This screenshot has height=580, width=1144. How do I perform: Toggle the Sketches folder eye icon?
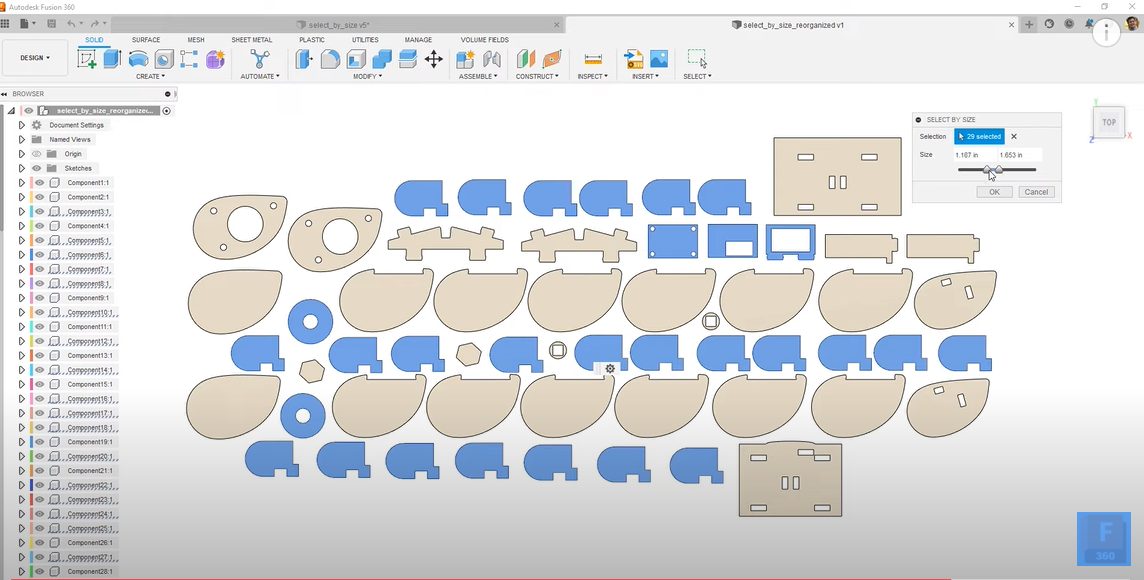coord(36,168)
